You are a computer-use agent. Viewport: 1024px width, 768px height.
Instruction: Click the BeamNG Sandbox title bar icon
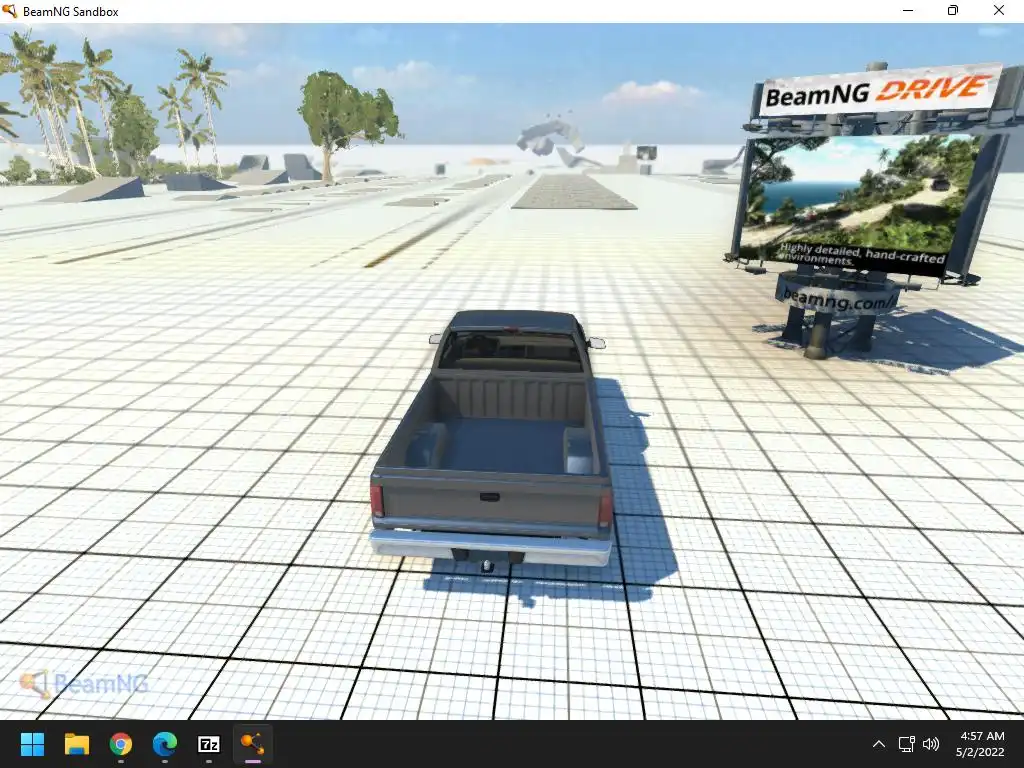[9, 11]
